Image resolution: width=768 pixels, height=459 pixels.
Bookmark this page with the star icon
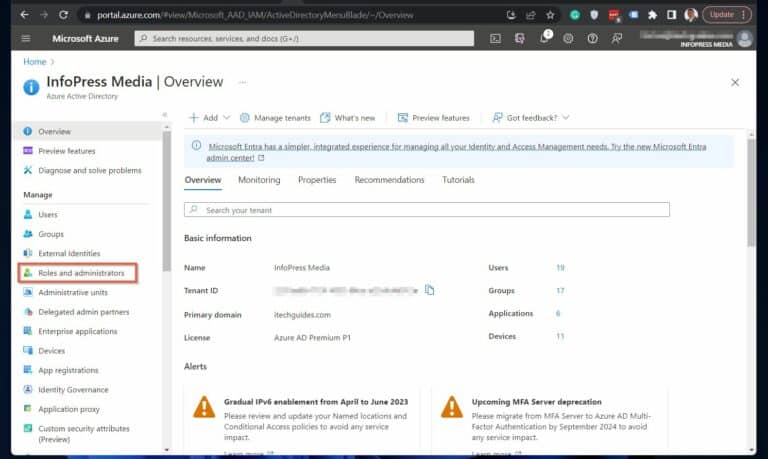[x=550, y=15]
